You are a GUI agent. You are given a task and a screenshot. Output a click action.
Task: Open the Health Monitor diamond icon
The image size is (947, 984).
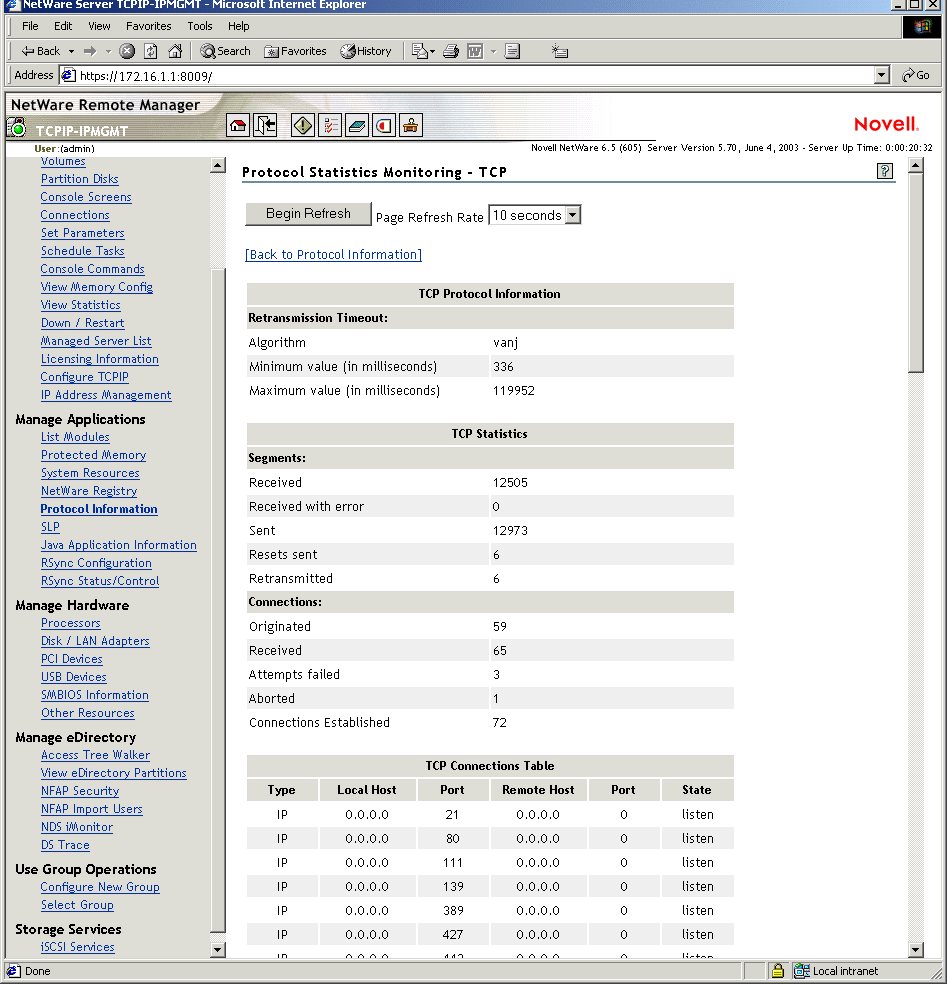(x=304, y=125)
